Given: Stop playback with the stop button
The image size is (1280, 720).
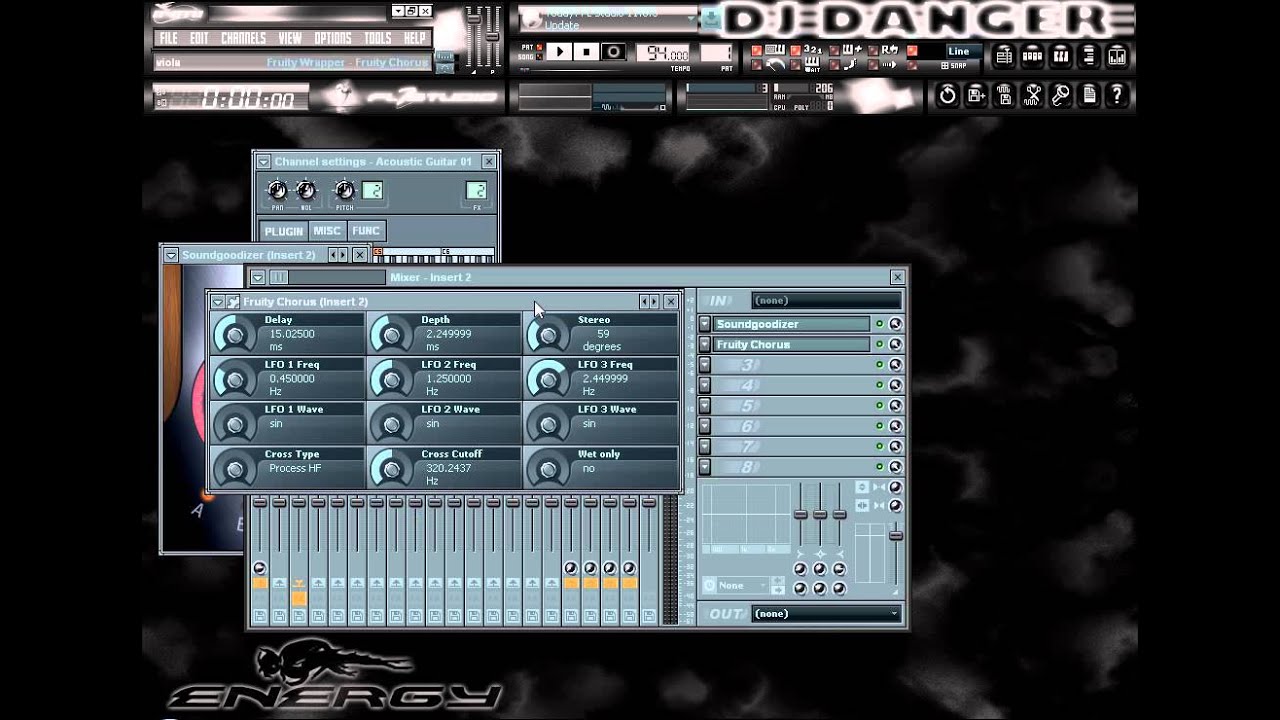Looking at the screenshot, I should 587,52.
